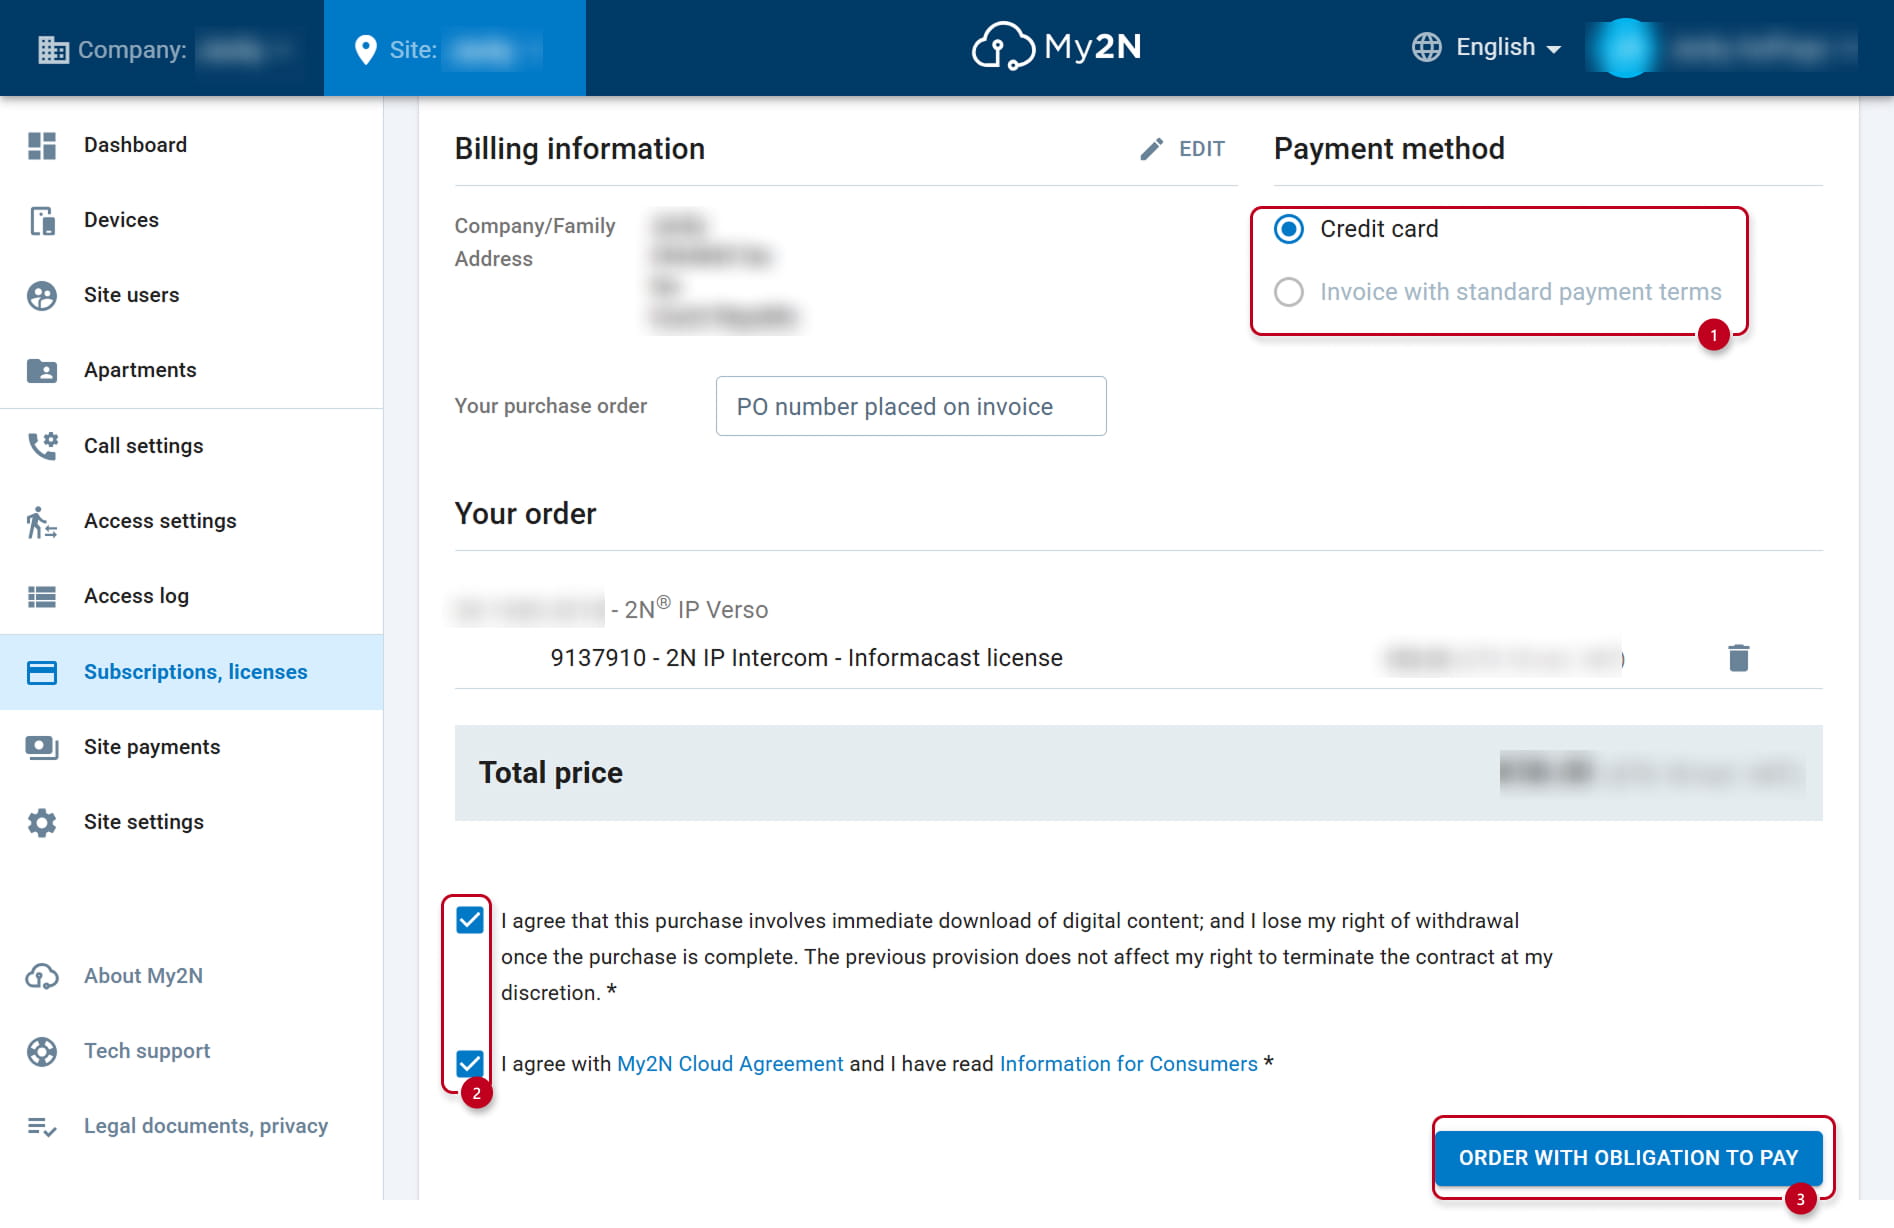
Task: Click the '9137910 - 2N IP Intercom - Informacast license' text
Action: (806, 658)
